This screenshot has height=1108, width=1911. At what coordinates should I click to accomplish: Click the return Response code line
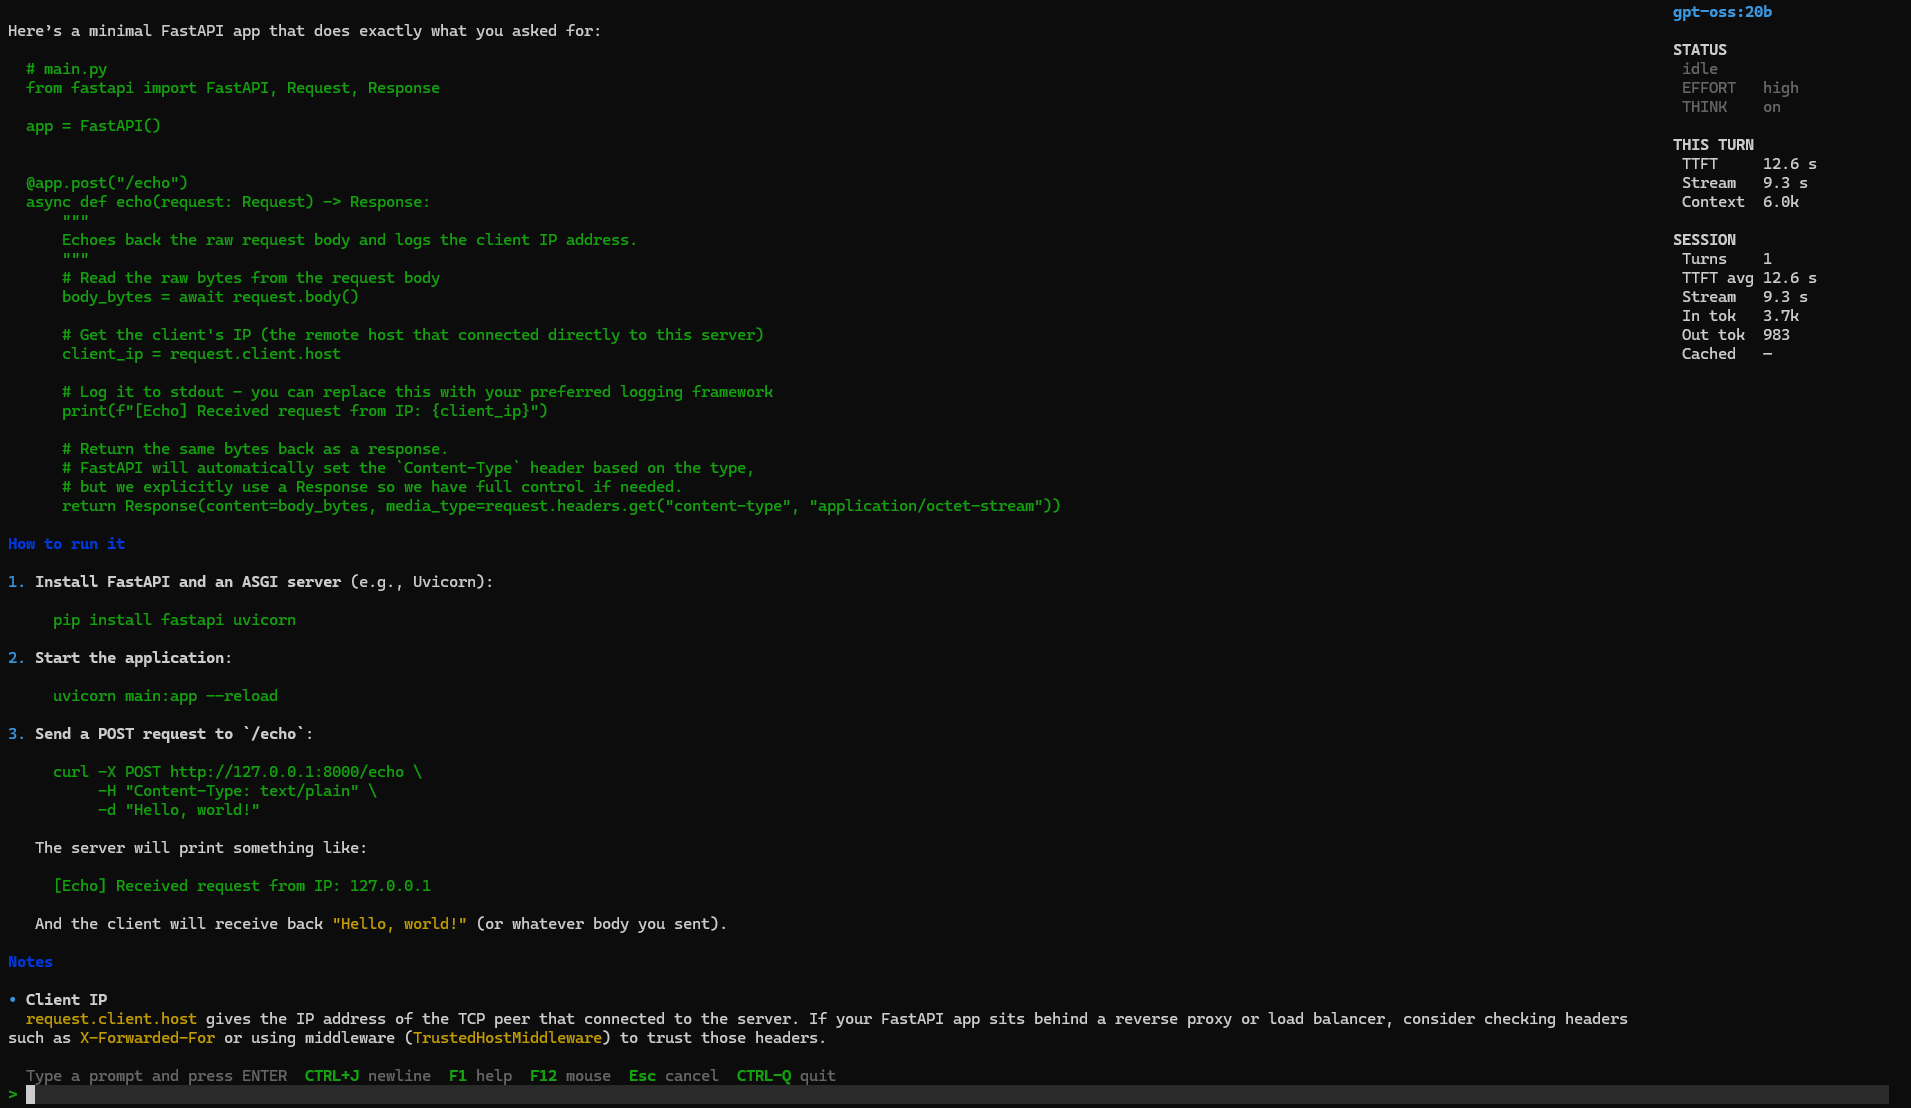click(x=561, y=506)
